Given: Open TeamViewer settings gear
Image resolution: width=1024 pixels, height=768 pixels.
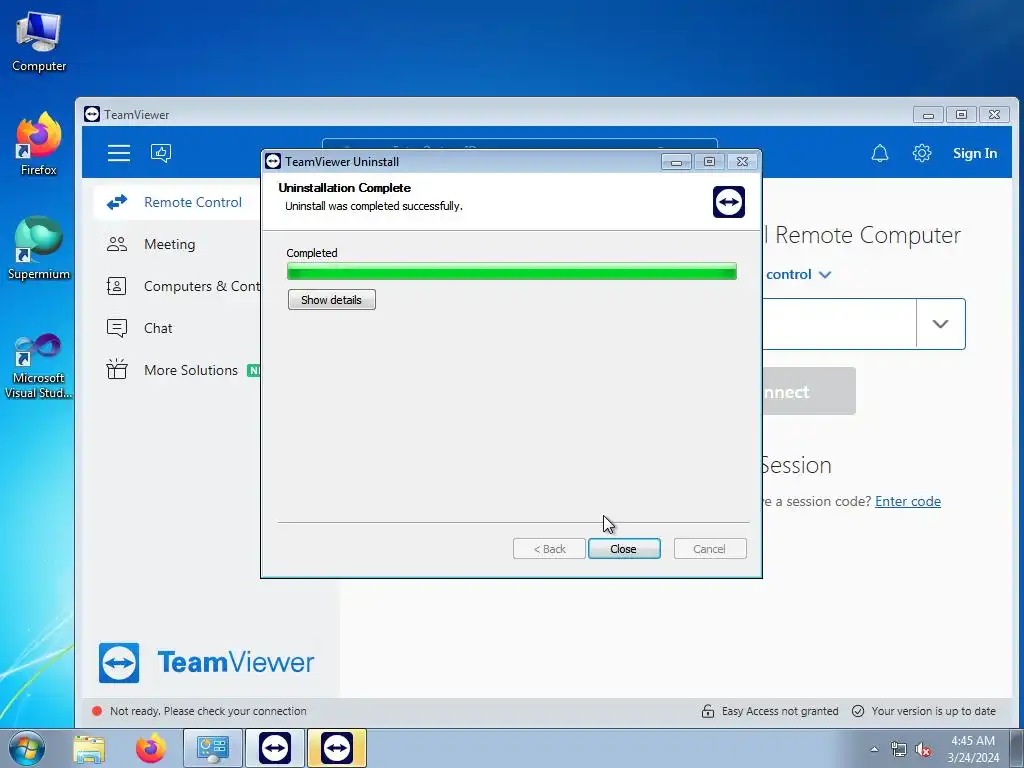Looking at the screenshot, I should [921, 153].
